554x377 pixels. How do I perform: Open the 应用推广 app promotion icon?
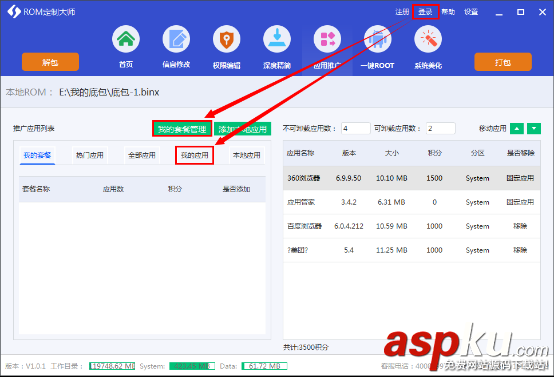[x=327, y=39]
